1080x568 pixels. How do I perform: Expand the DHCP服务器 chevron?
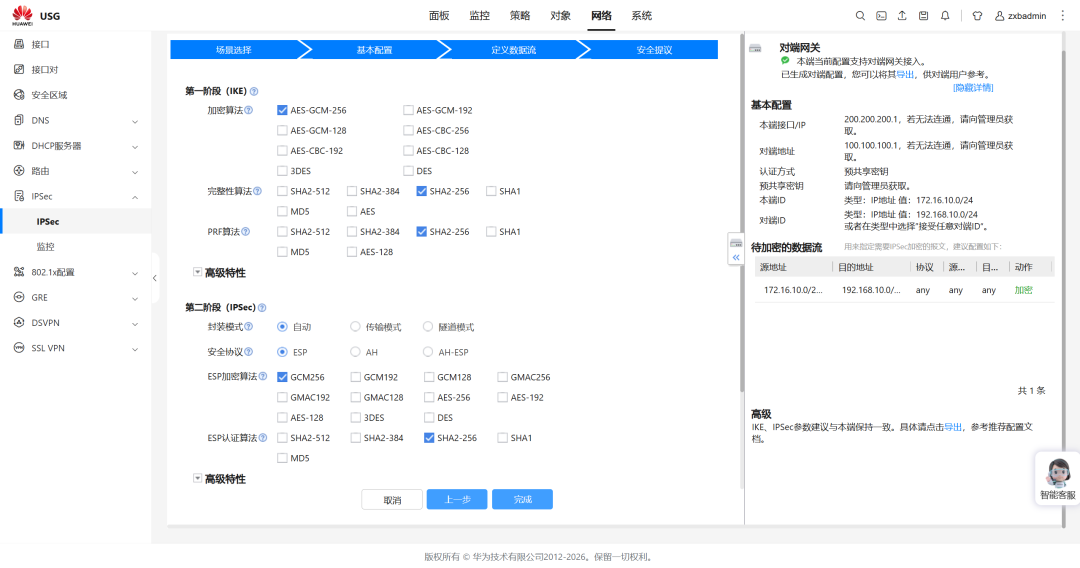click(135, 147)
